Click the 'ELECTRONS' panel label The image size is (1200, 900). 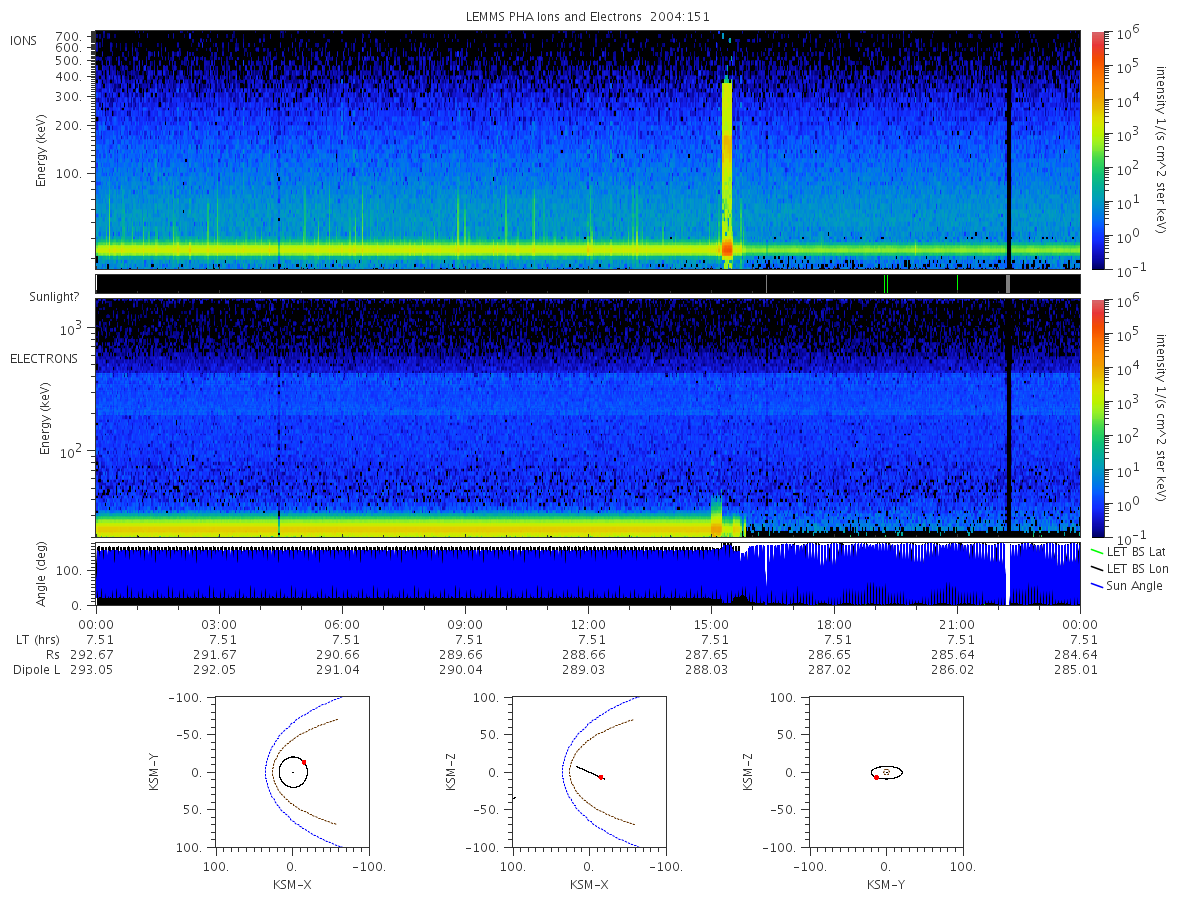pyautogui.click(x=44, y=358)
